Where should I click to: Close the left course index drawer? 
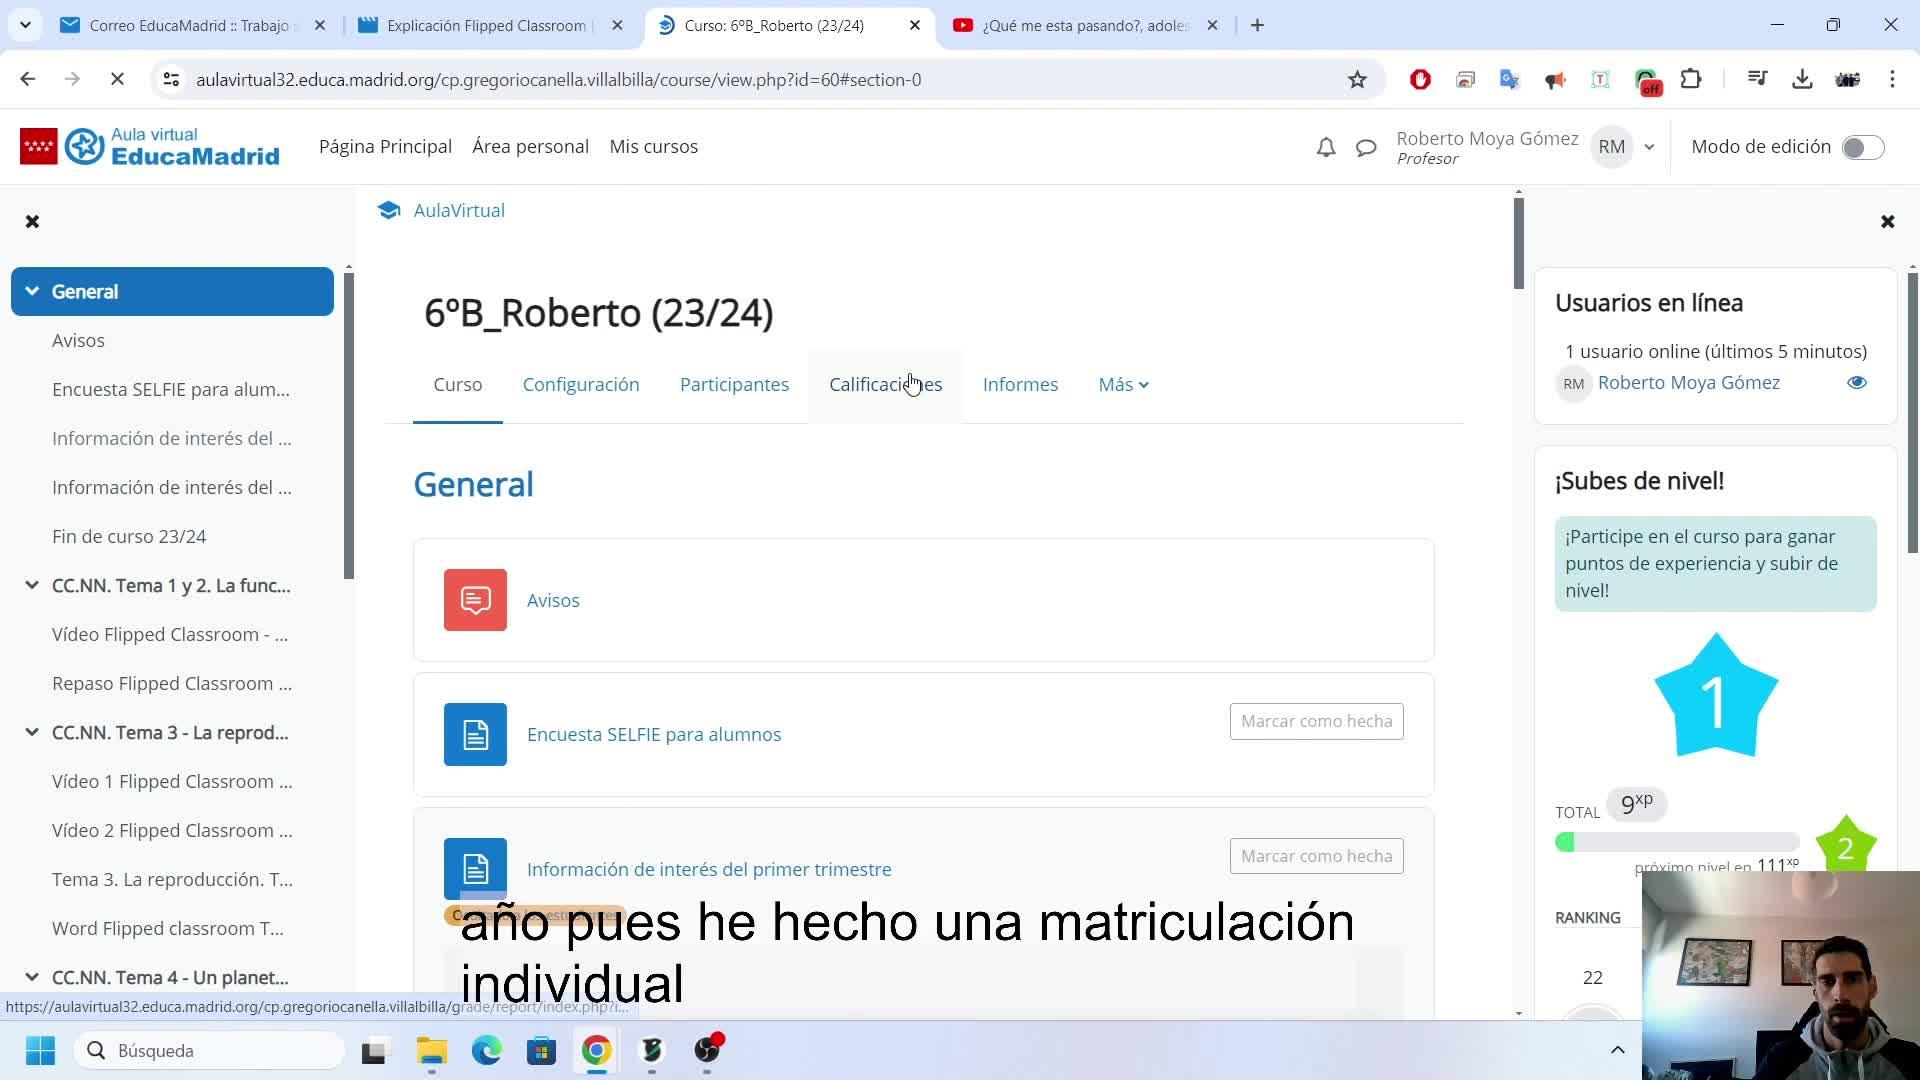pyautogui.click(x=32, y=221)
